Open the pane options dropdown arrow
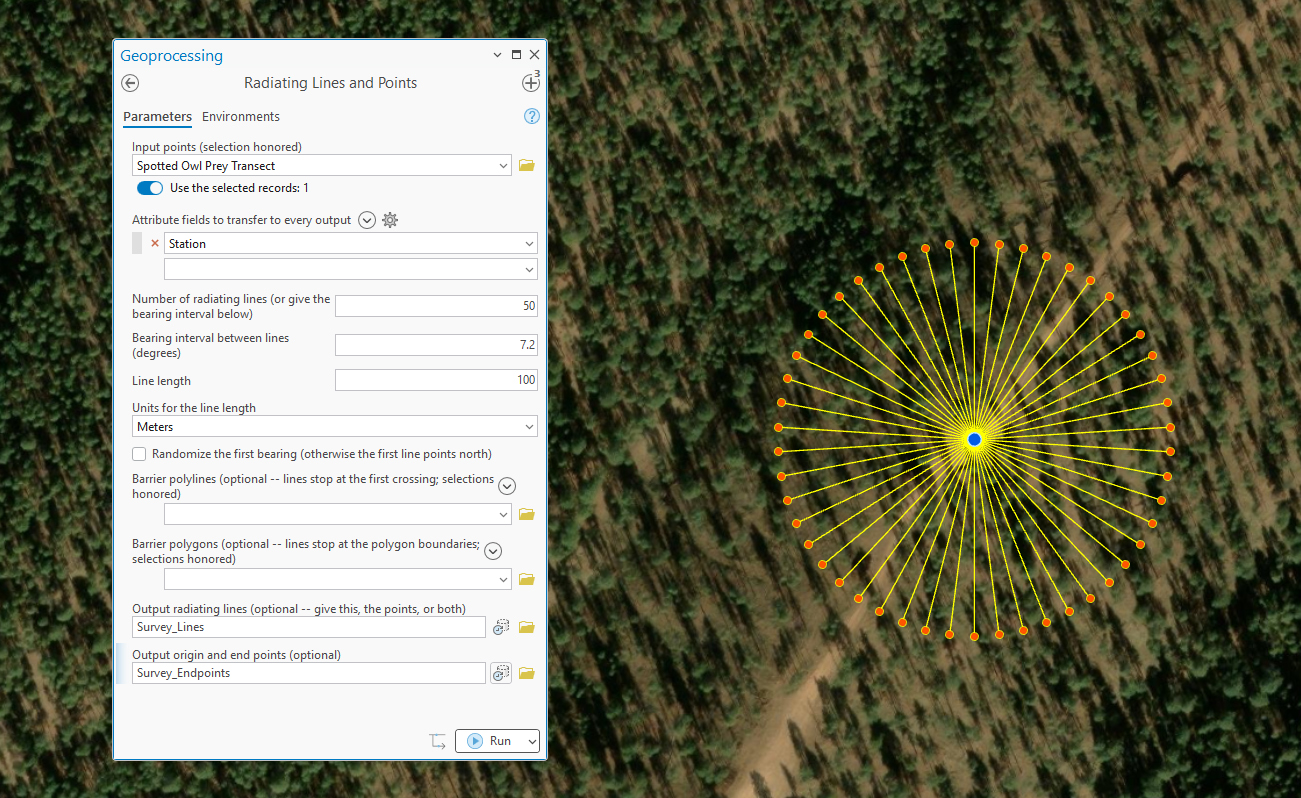Screen dimensions: 1301x798 tap(498, 55)
